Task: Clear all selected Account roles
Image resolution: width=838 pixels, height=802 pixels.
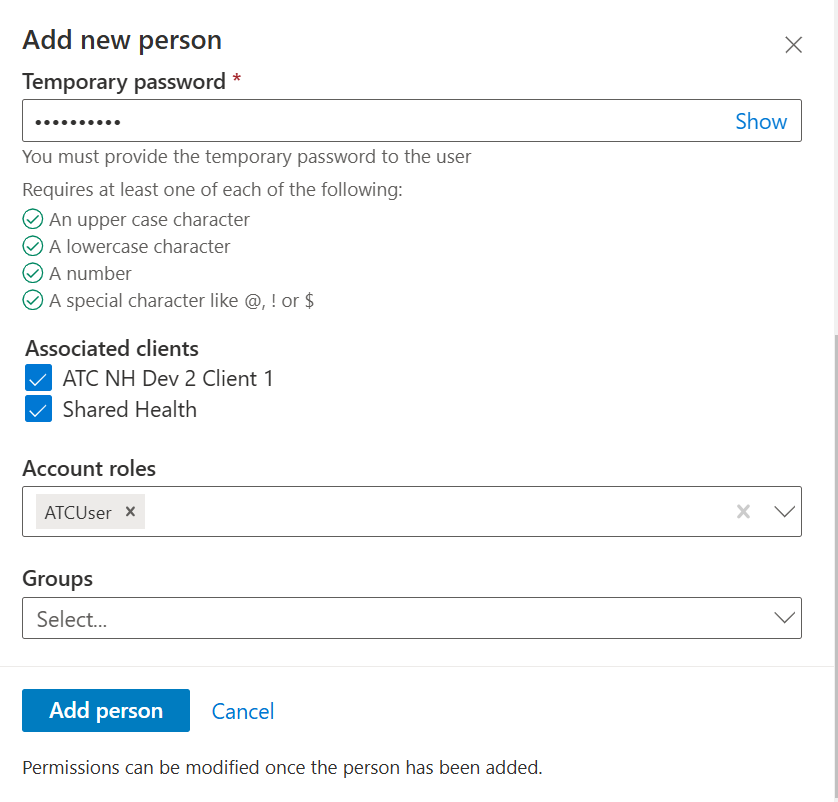Action: coord(743,511)
